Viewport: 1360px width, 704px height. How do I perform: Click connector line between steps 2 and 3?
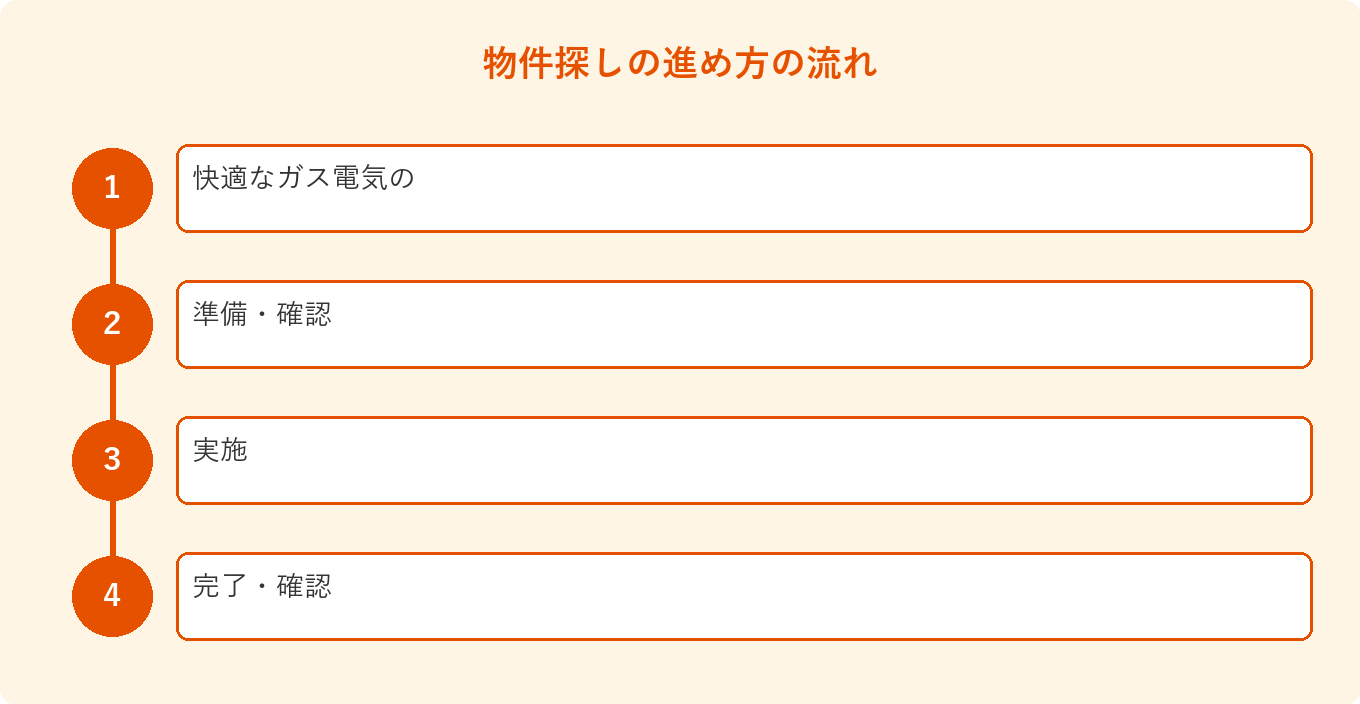(112, 392)
